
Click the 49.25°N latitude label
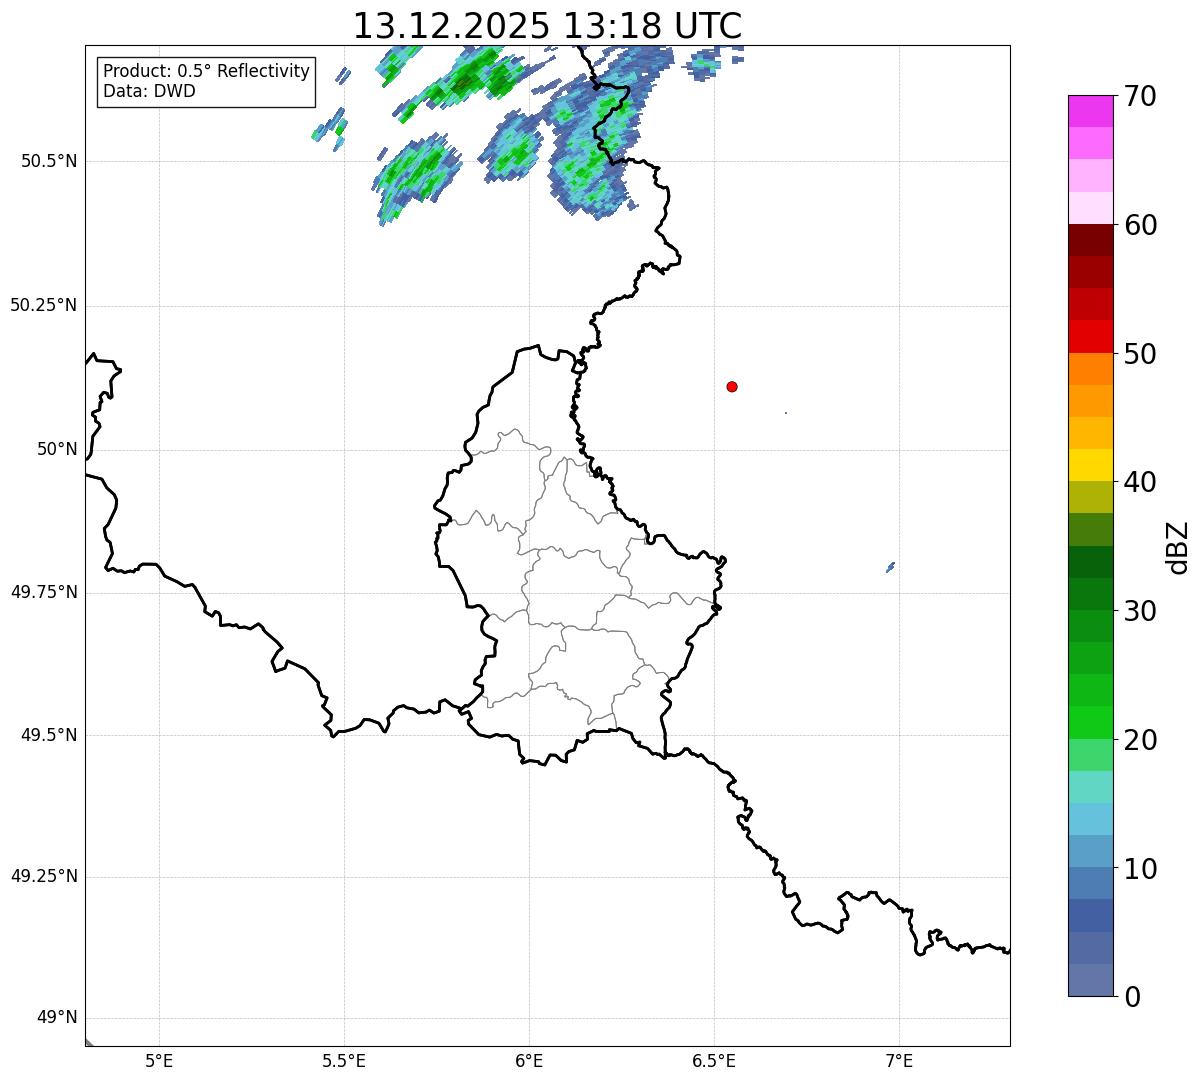coord(43,877)
